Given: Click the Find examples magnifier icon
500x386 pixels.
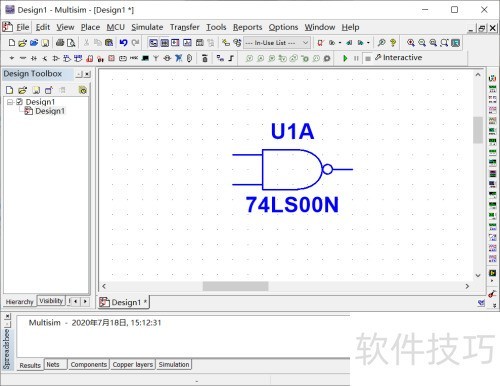Looking at the screenshot, I should tap(382, 43).
